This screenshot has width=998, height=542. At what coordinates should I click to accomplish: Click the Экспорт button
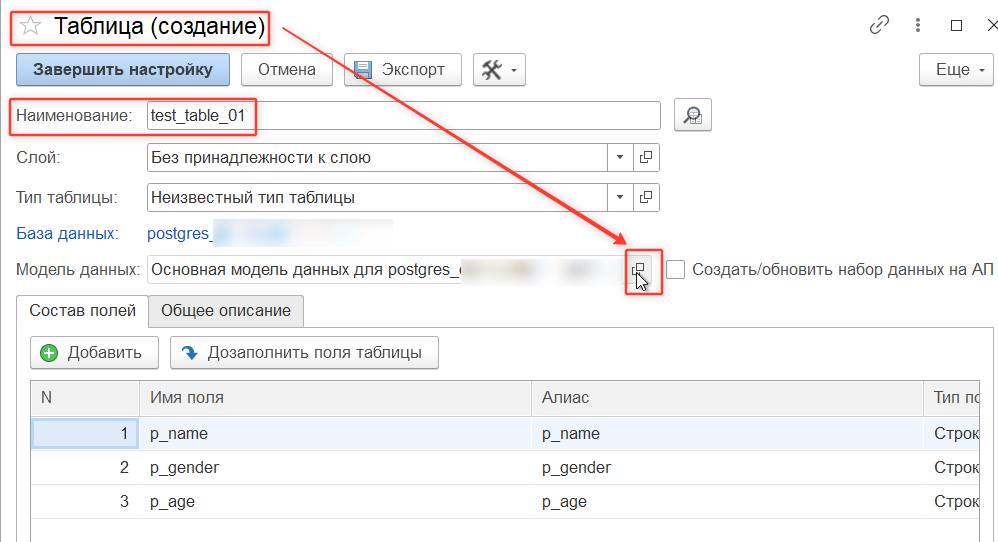click(402, 70)
